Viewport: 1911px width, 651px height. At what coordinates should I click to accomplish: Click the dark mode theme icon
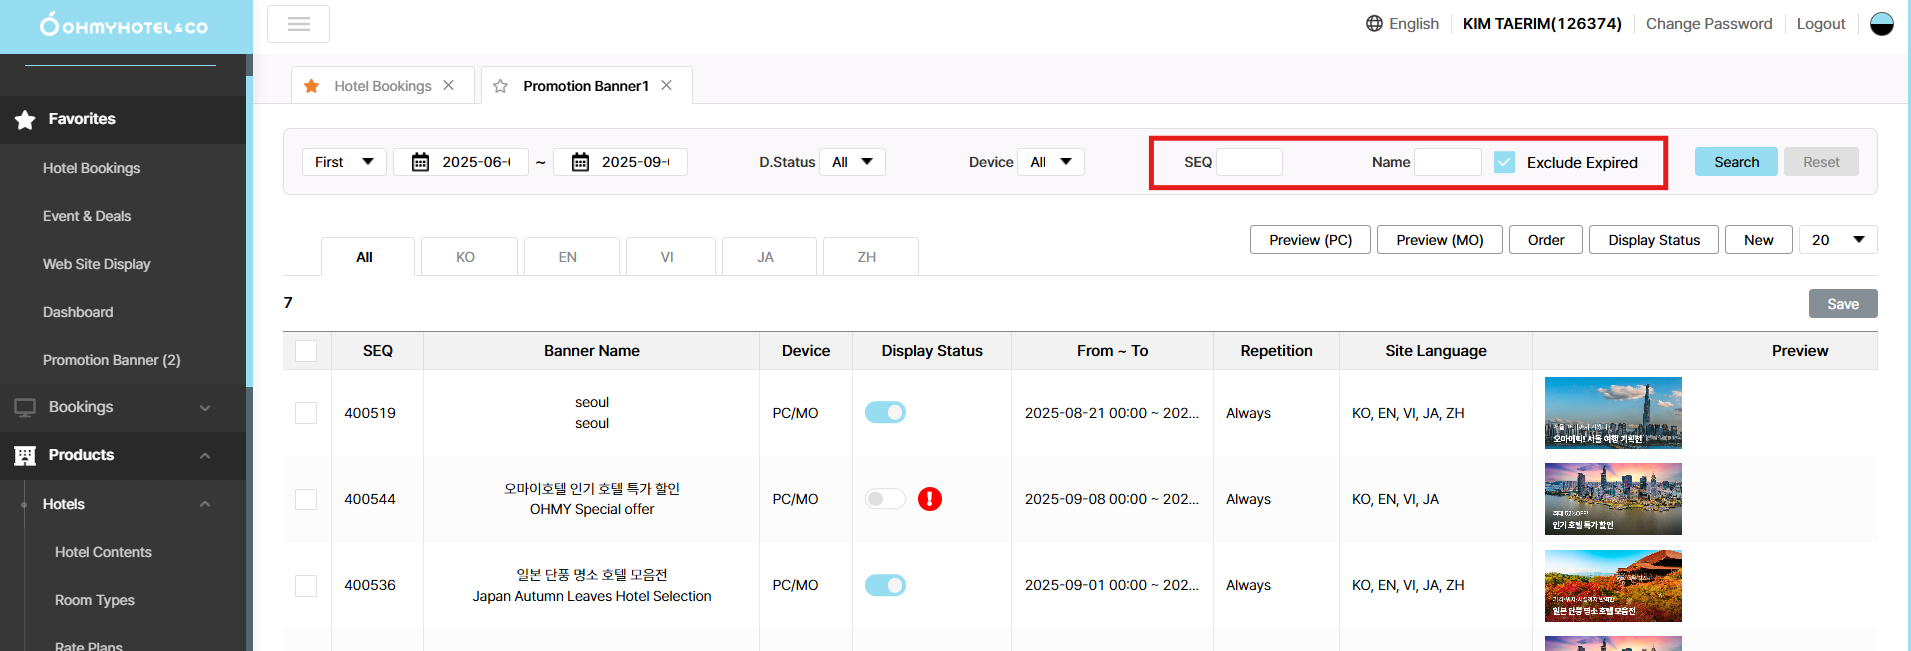tap(1881, 24)
